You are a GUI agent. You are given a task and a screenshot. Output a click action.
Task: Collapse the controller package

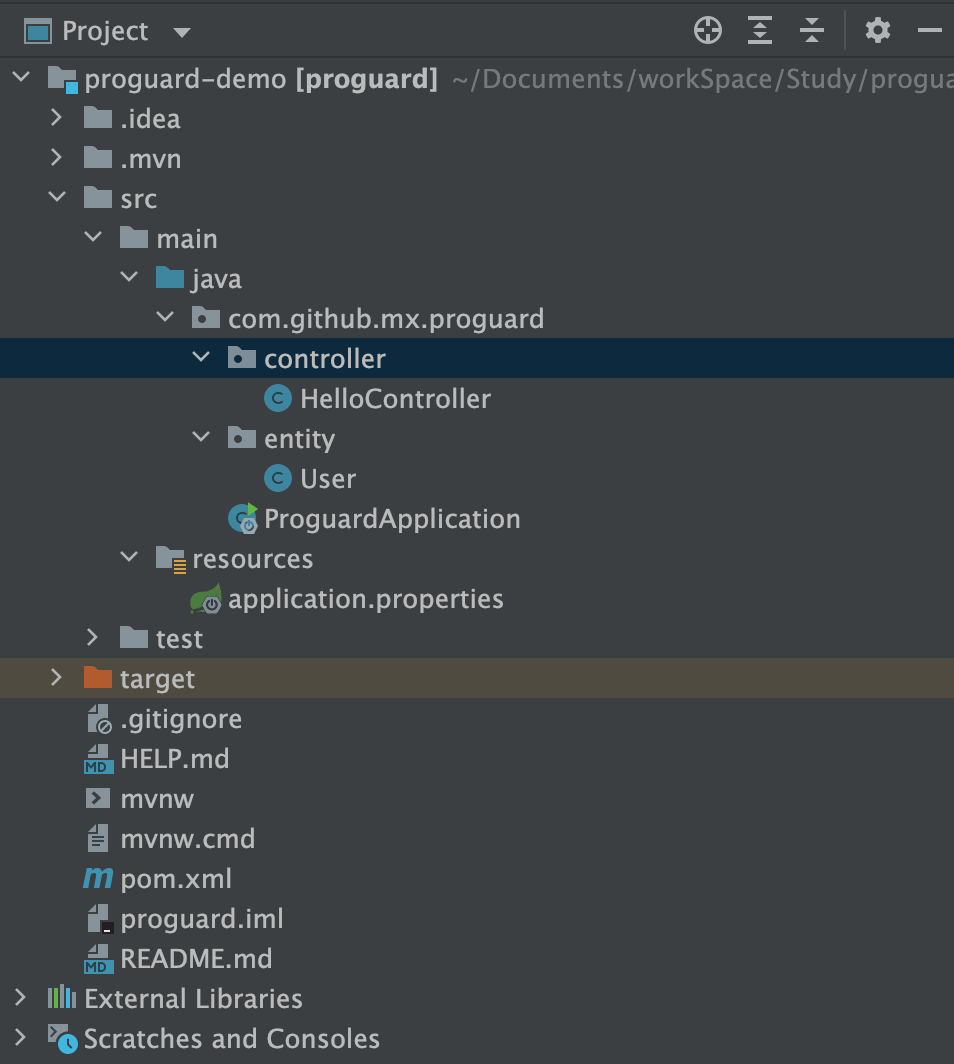[x=201, y=356]
